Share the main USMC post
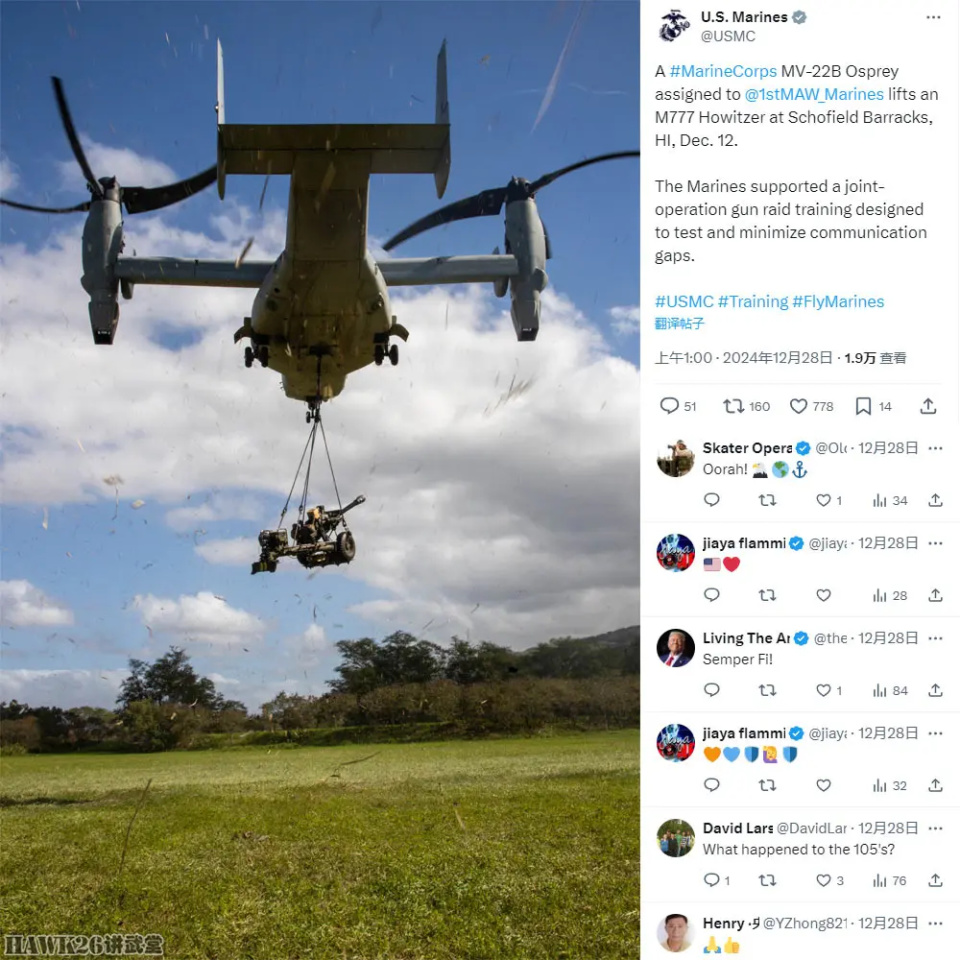 point(928,406)
